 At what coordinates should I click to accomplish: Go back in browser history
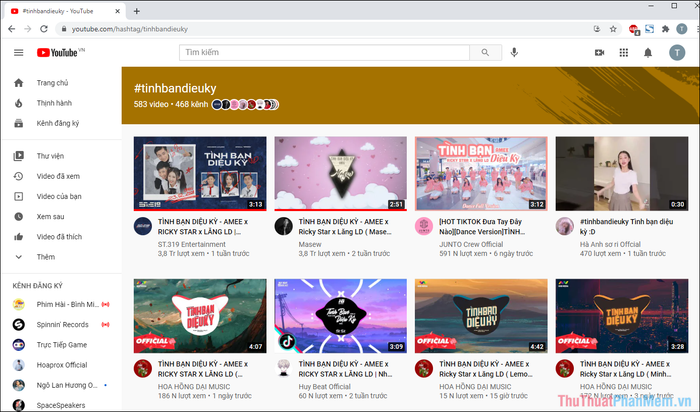tap(12, 29)
